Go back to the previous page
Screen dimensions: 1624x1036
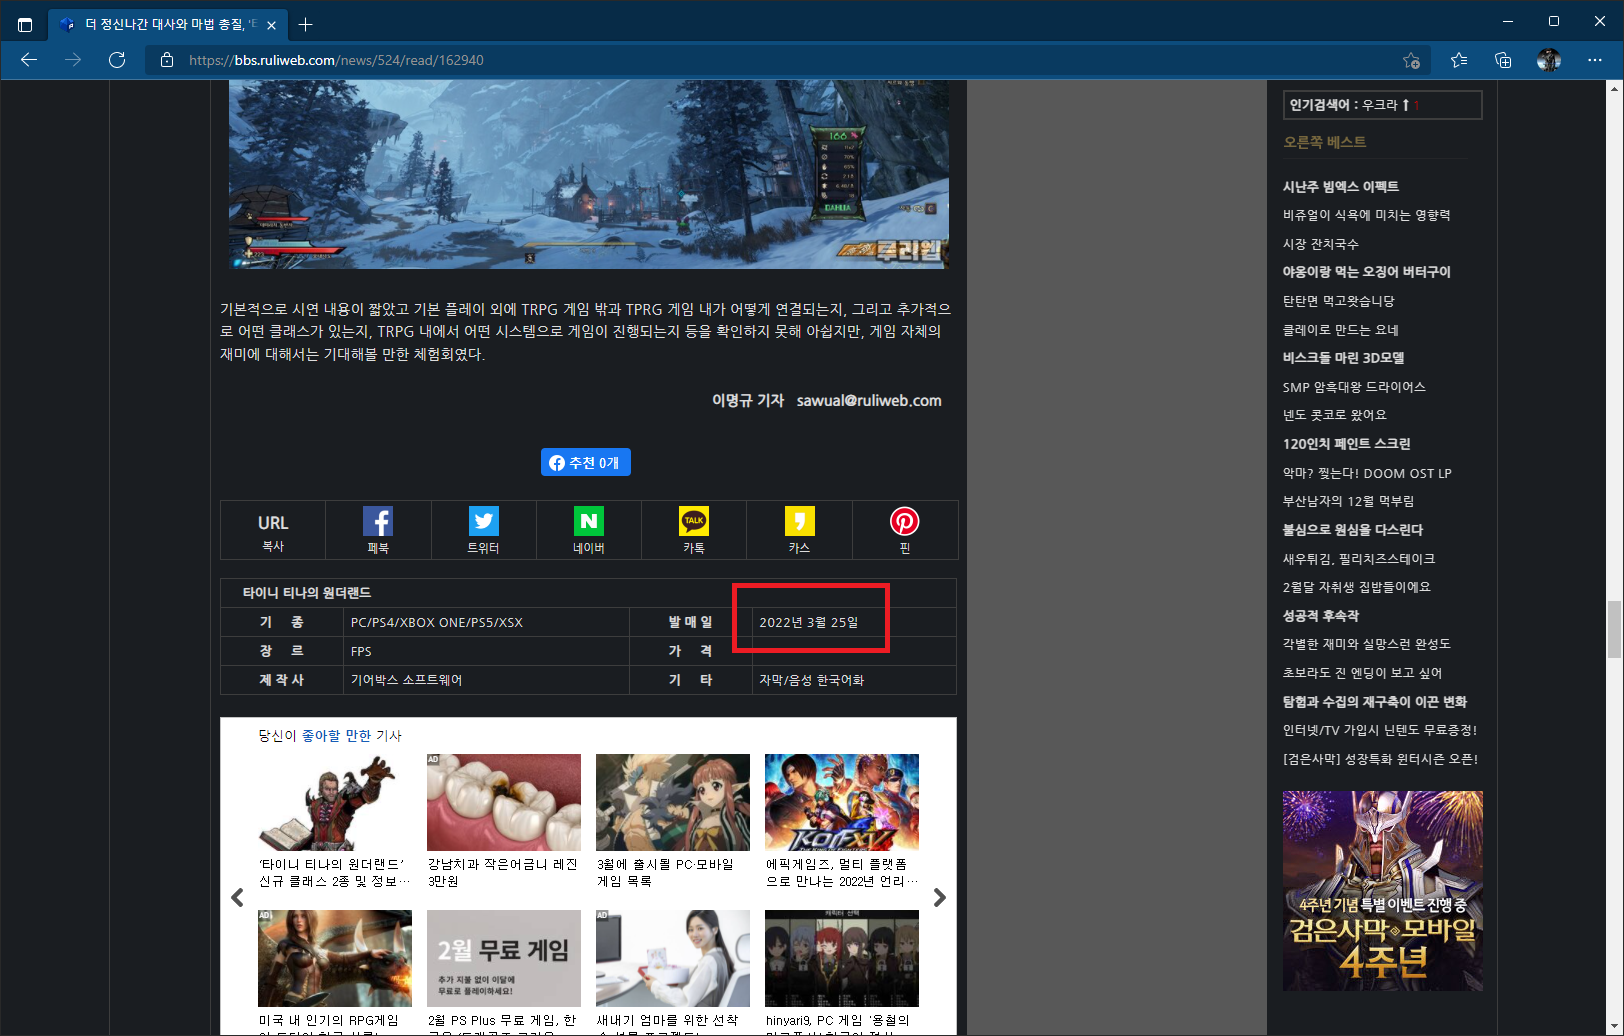click(x=29, y=60)
